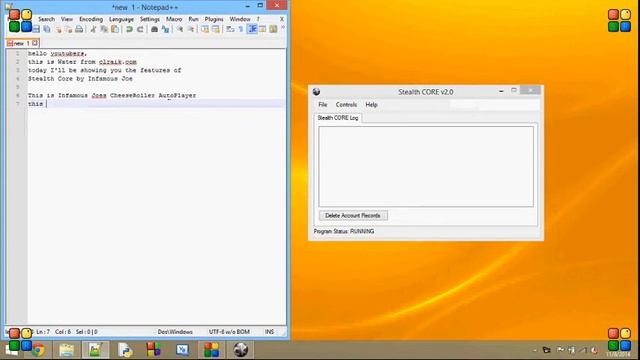Click the Cut scissors icon
The image size is (640, 360).
click(x=93, y=29)
